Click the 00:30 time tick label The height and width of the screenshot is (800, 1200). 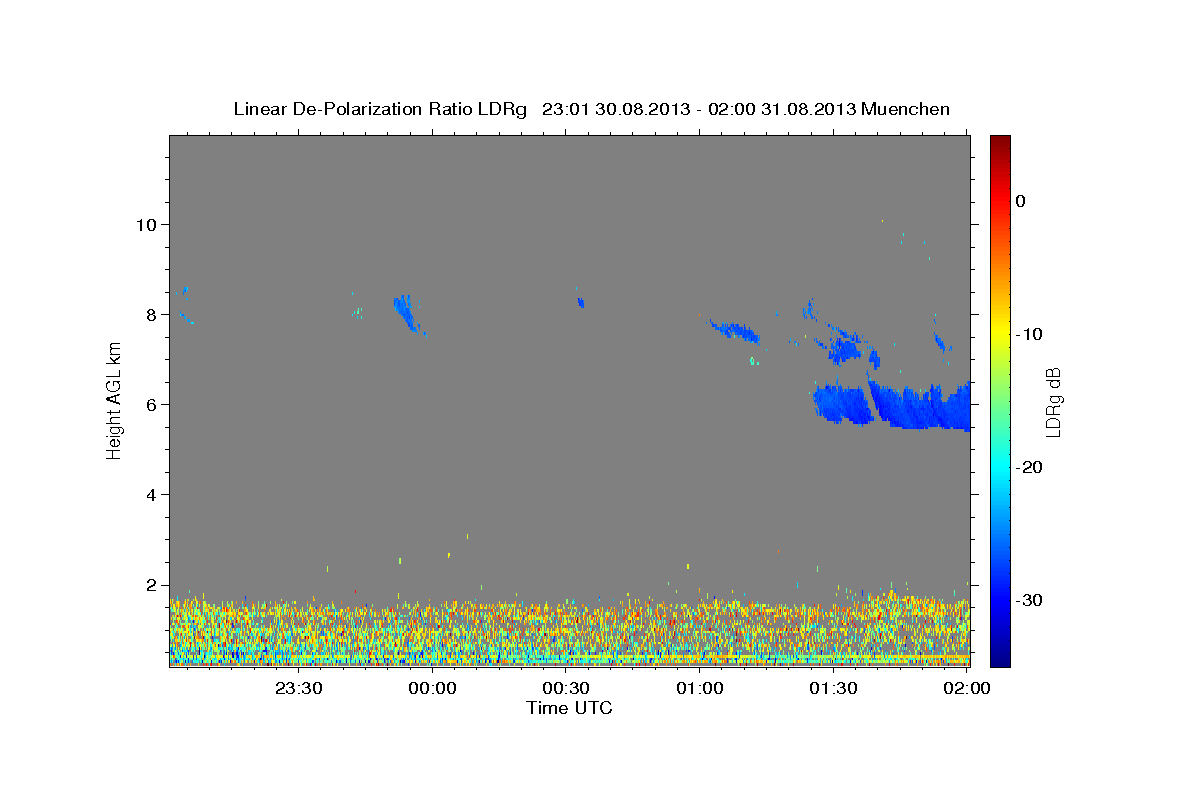(x=565, y=688)
